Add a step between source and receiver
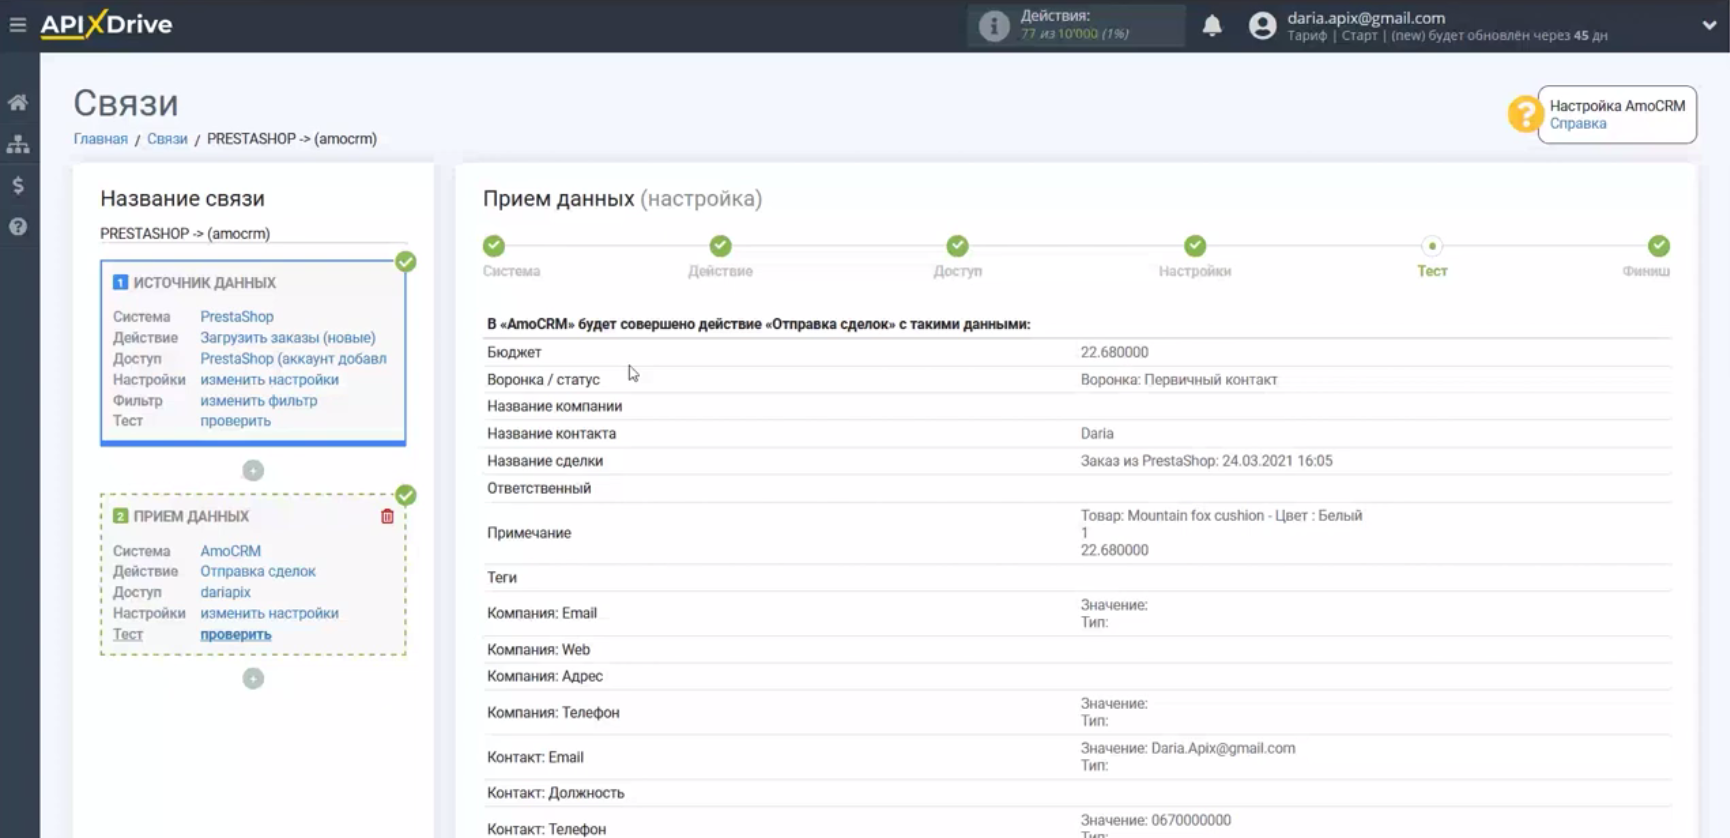 click(x=253, y=470)
